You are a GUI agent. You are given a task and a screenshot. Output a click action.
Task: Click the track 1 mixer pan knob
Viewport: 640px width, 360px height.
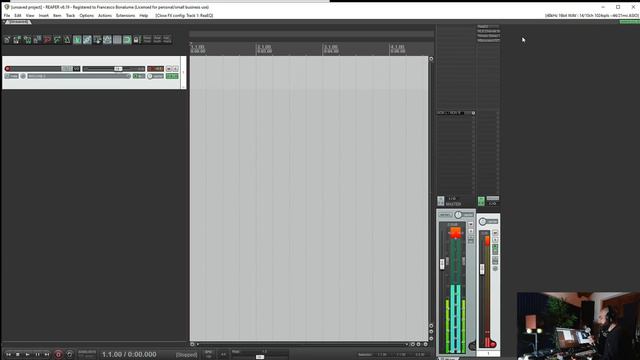(x=483, y=222)
